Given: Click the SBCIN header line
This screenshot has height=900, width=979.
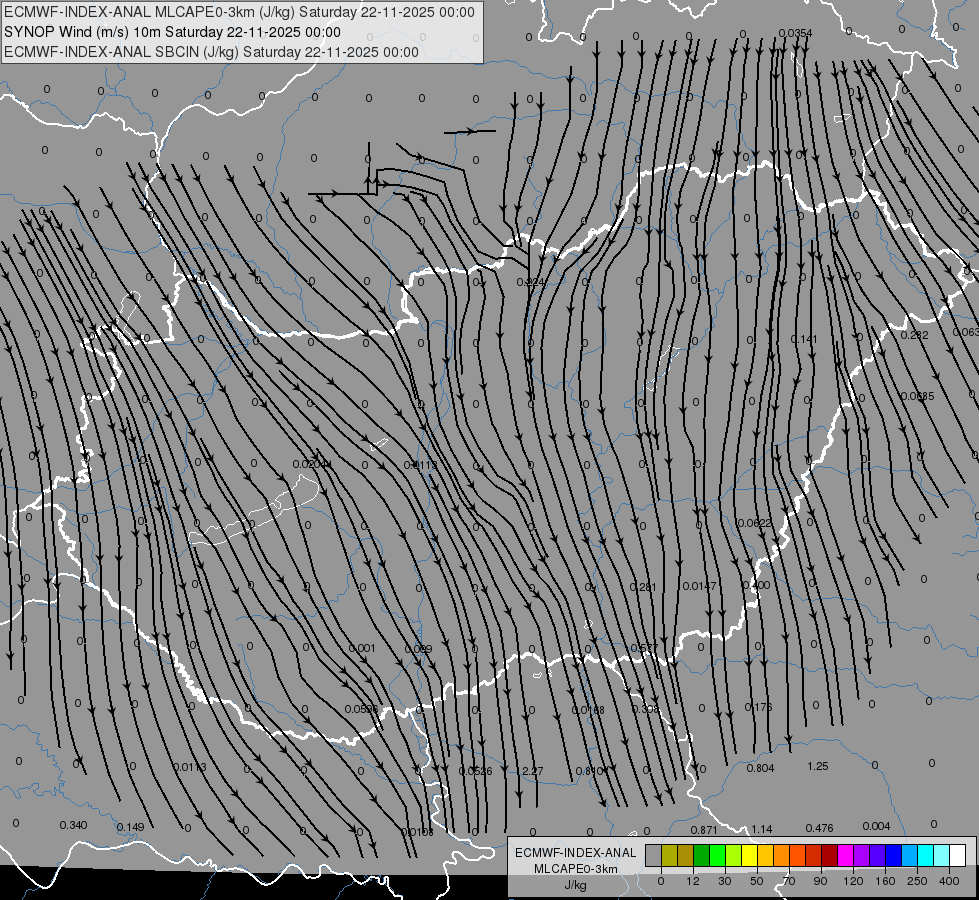Looking at the screenshot, I should (211, 52).
